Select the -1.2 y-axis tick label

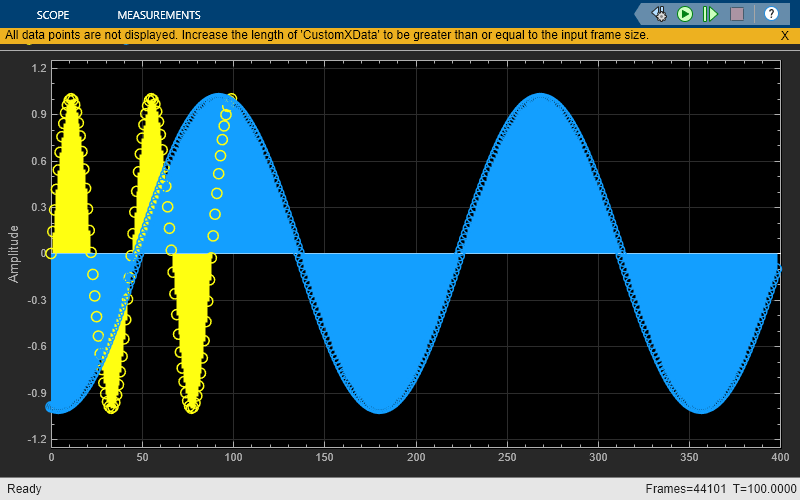point(37,439)
